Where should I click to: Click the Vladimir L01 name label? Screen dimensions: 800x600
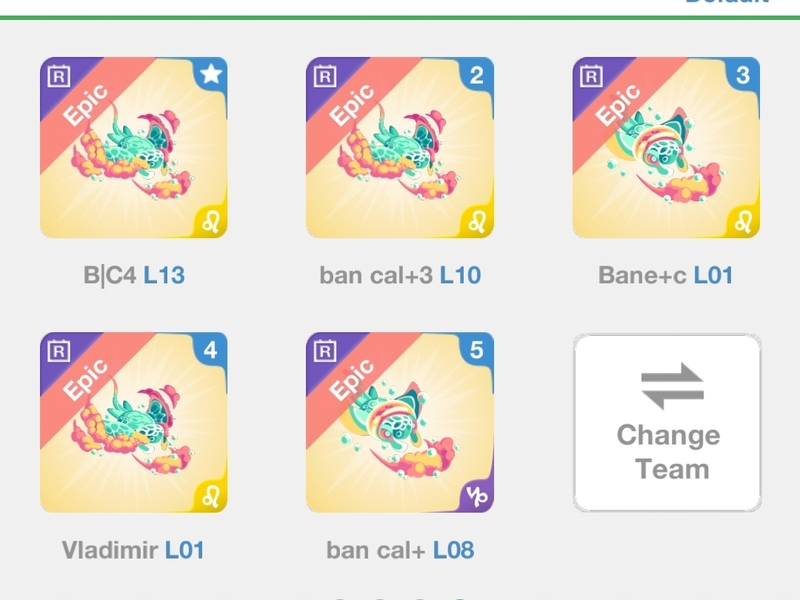[133, 550]
